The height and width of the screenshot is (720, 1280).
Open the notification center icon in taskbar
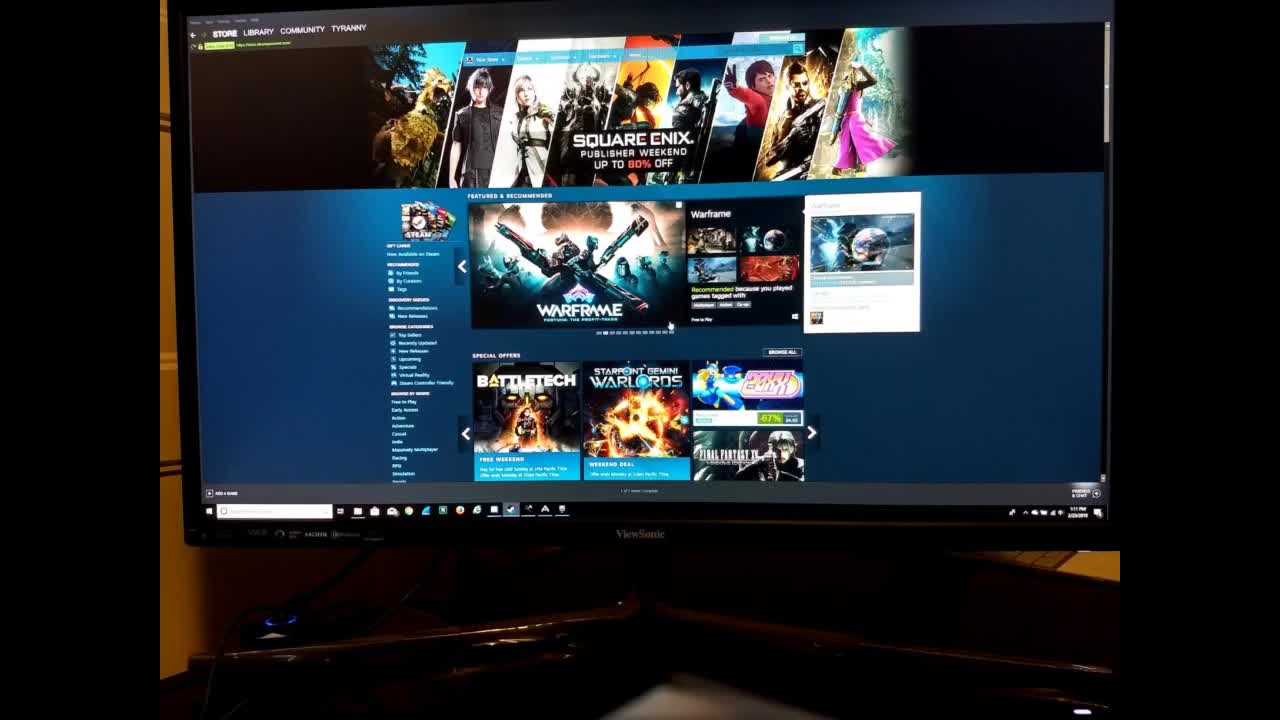pos(1098,513)
